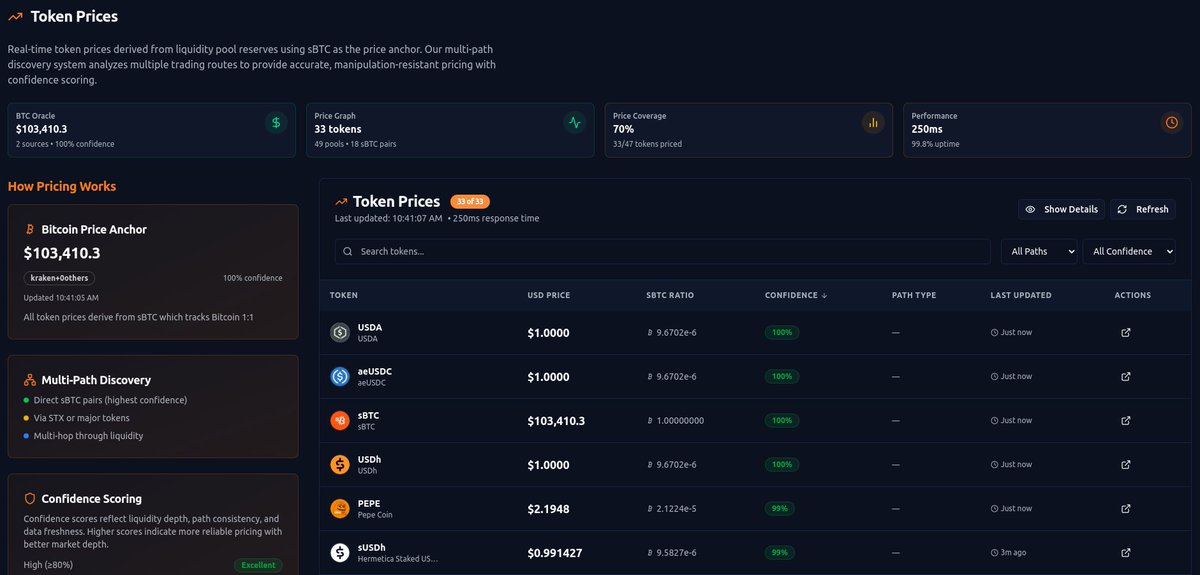Image resolution: width=1200 pixels, height=575 pixels.
Task: Open external link for USDA token
Action: tap(1126, 333)
